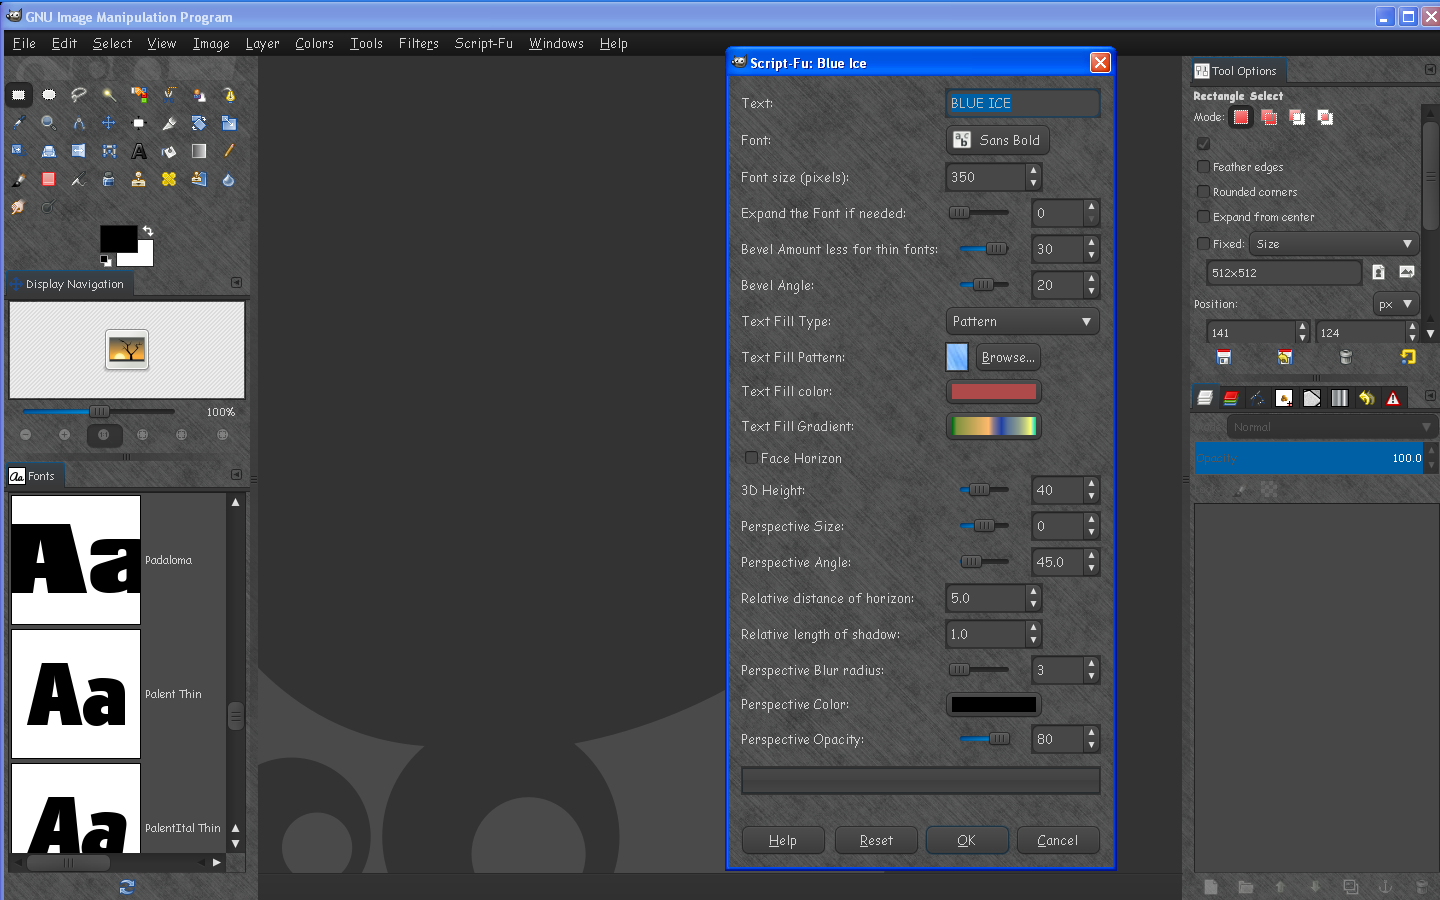Enable the Face Horizon checkbox

click(x=751, y=458)
